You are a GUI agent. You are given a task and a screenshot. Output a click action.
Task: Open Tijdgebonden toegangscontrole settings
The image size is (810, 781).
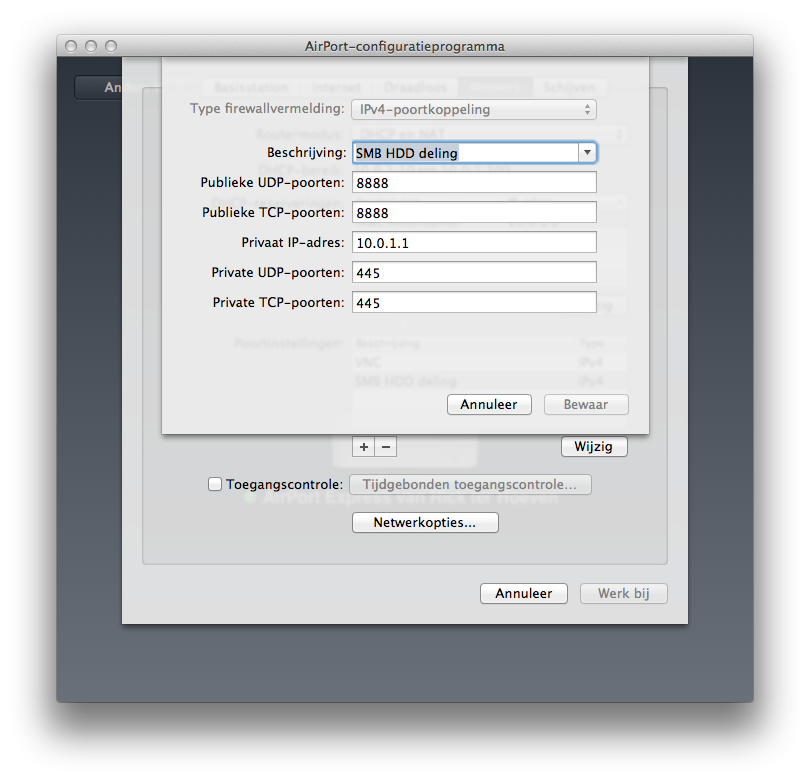point(470,485)
